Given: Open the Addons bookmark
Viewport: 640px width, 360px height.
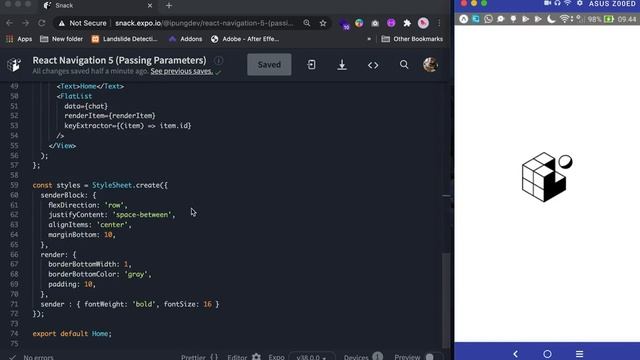Looking at the screenshot, I should click(x=186, y=39).
